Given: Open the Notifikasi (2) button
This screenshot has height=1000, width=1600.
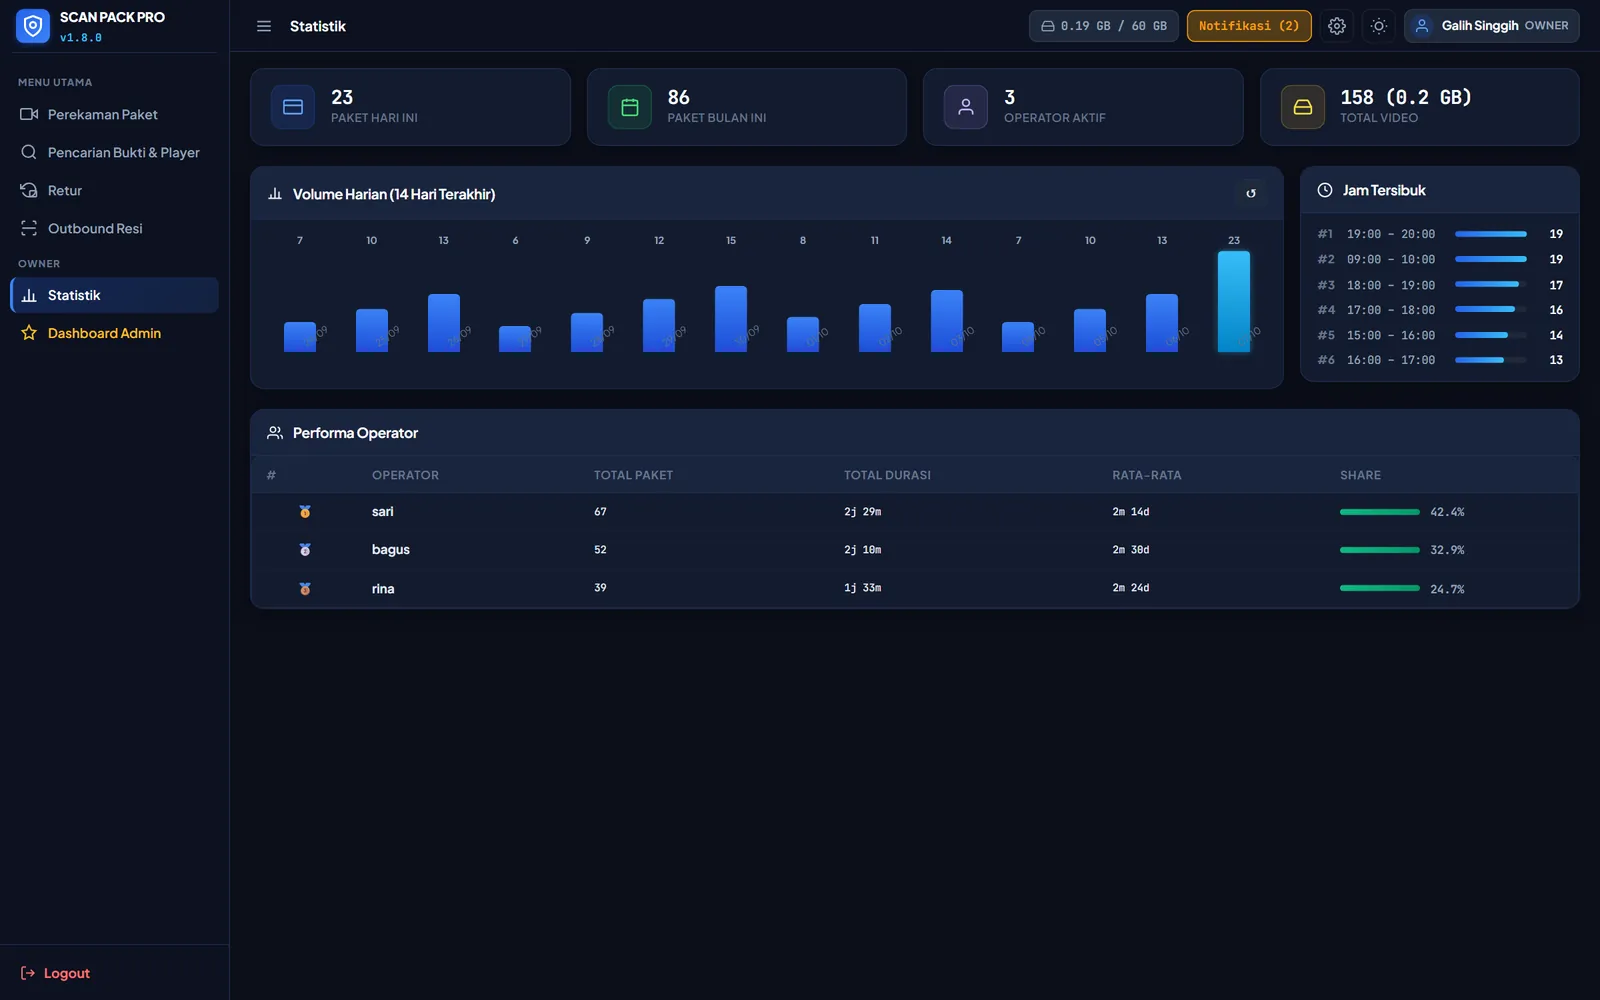Looking at the screenshot, I should (1249, 26).
